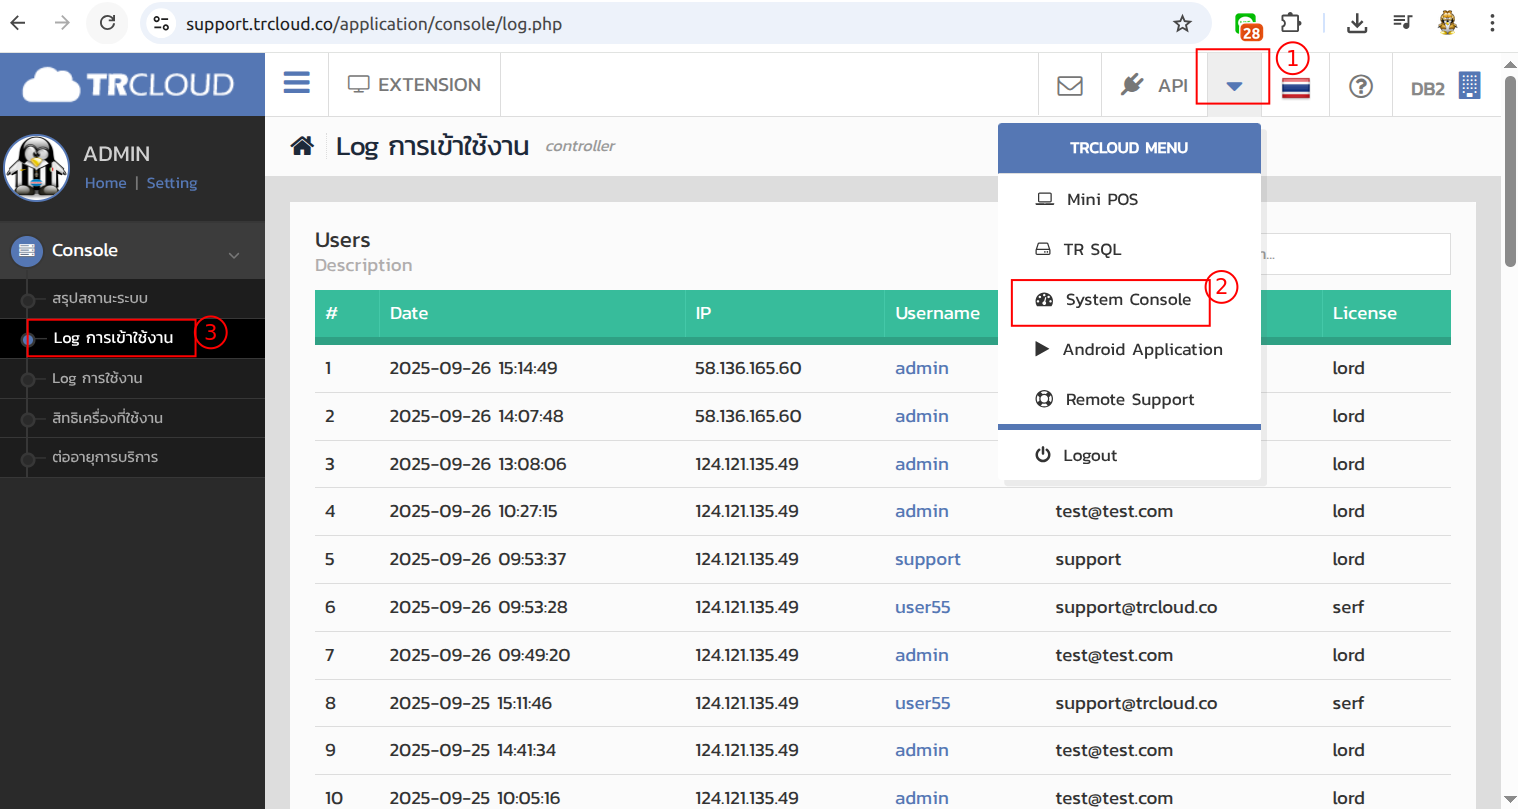Viewport: 1518px width, 809px height.
Task: Choose Mini POS menu entry
Action: click(x=1101, y=200)
